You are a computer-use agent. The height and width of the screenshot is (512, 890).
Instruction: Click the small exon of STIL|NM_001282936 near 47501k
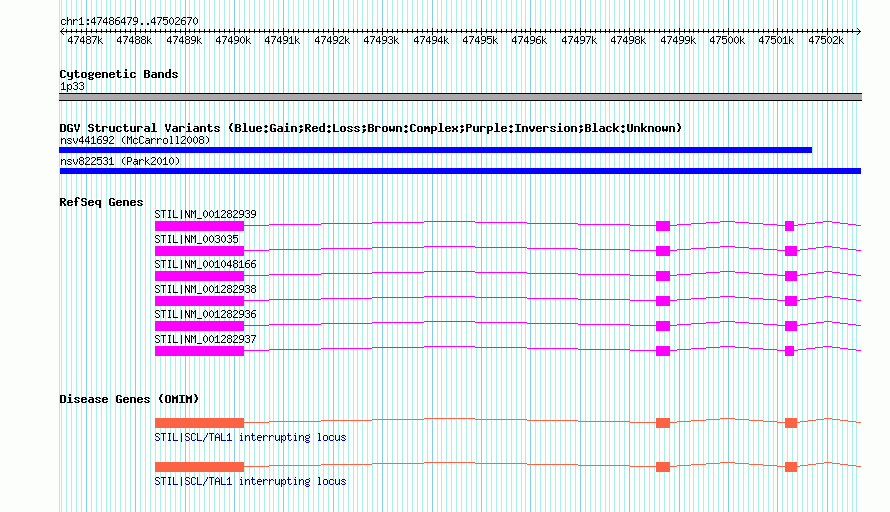click(x=791, y=326)
